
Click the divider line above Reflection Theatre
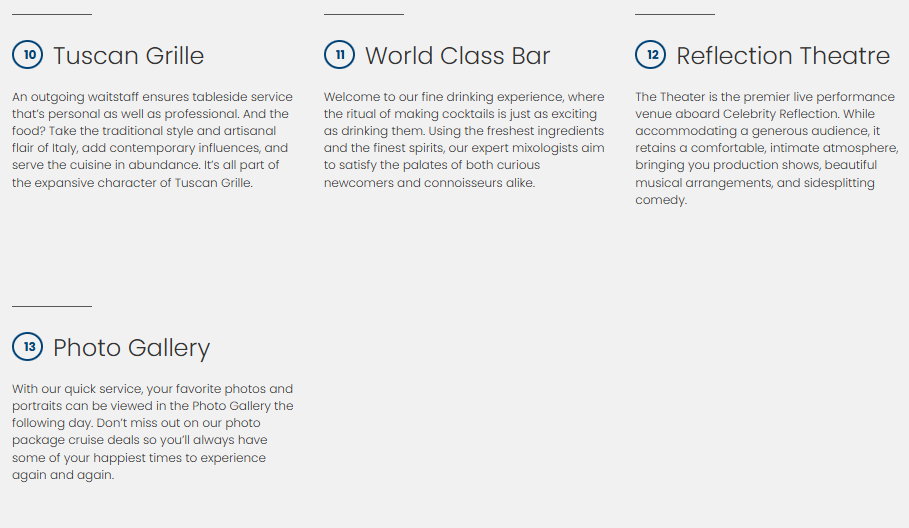click(675, 14)
